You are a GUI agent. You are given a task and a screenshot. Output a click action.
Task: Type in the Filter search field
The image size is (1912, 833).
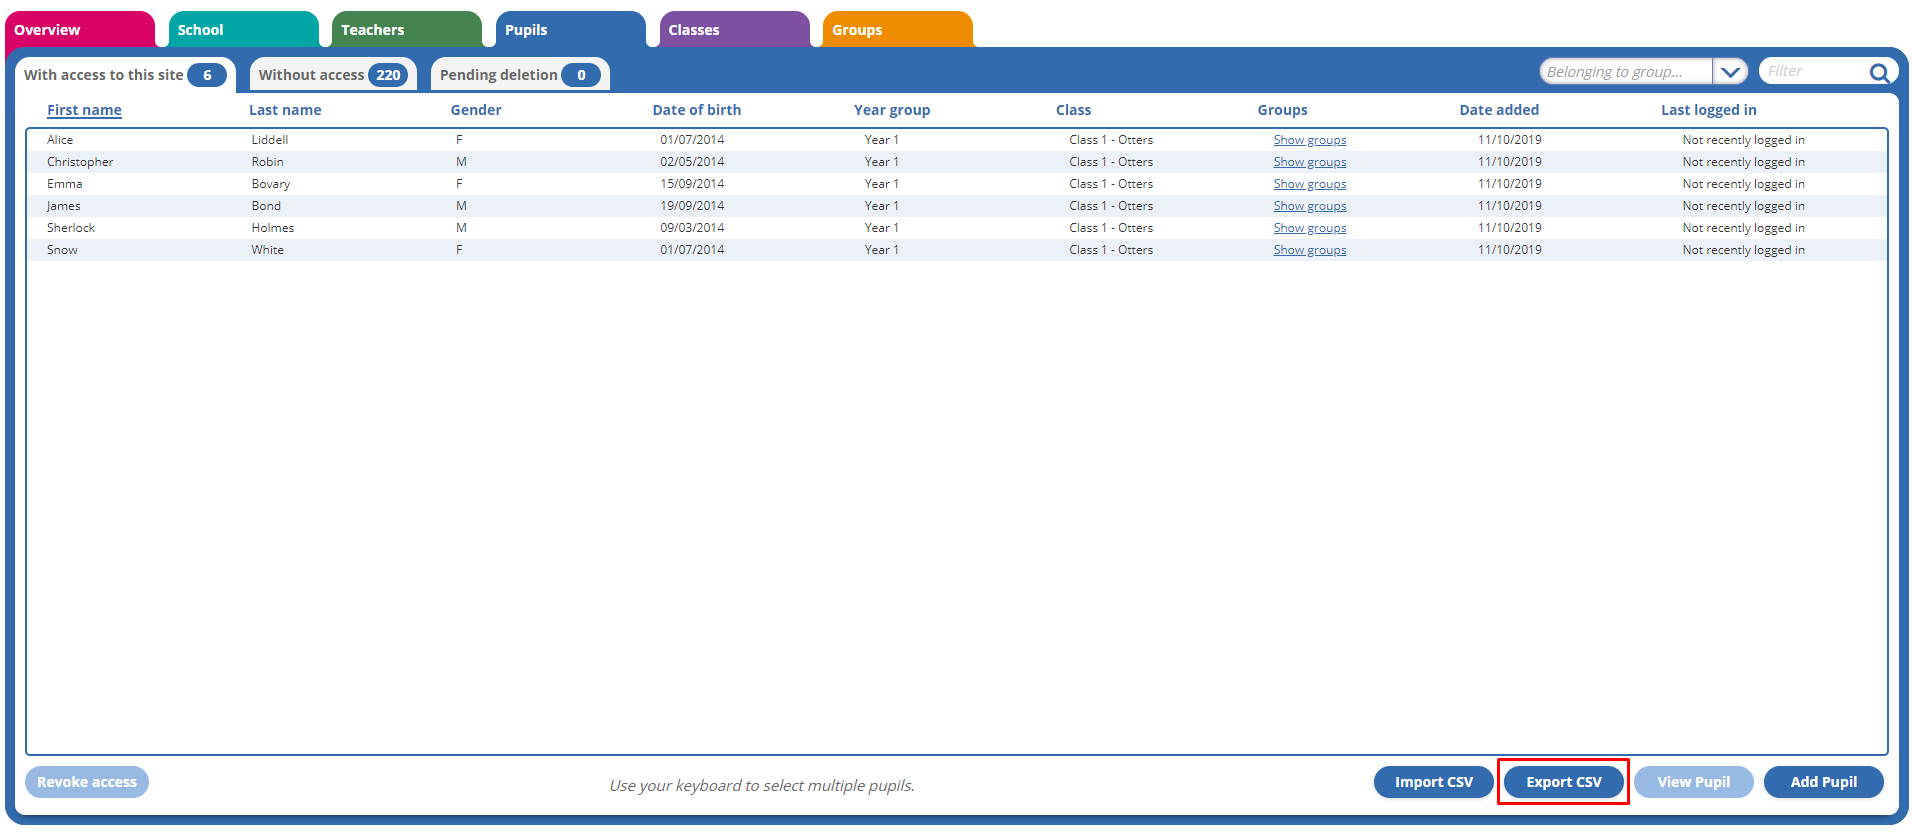[x=1812, y=72]
